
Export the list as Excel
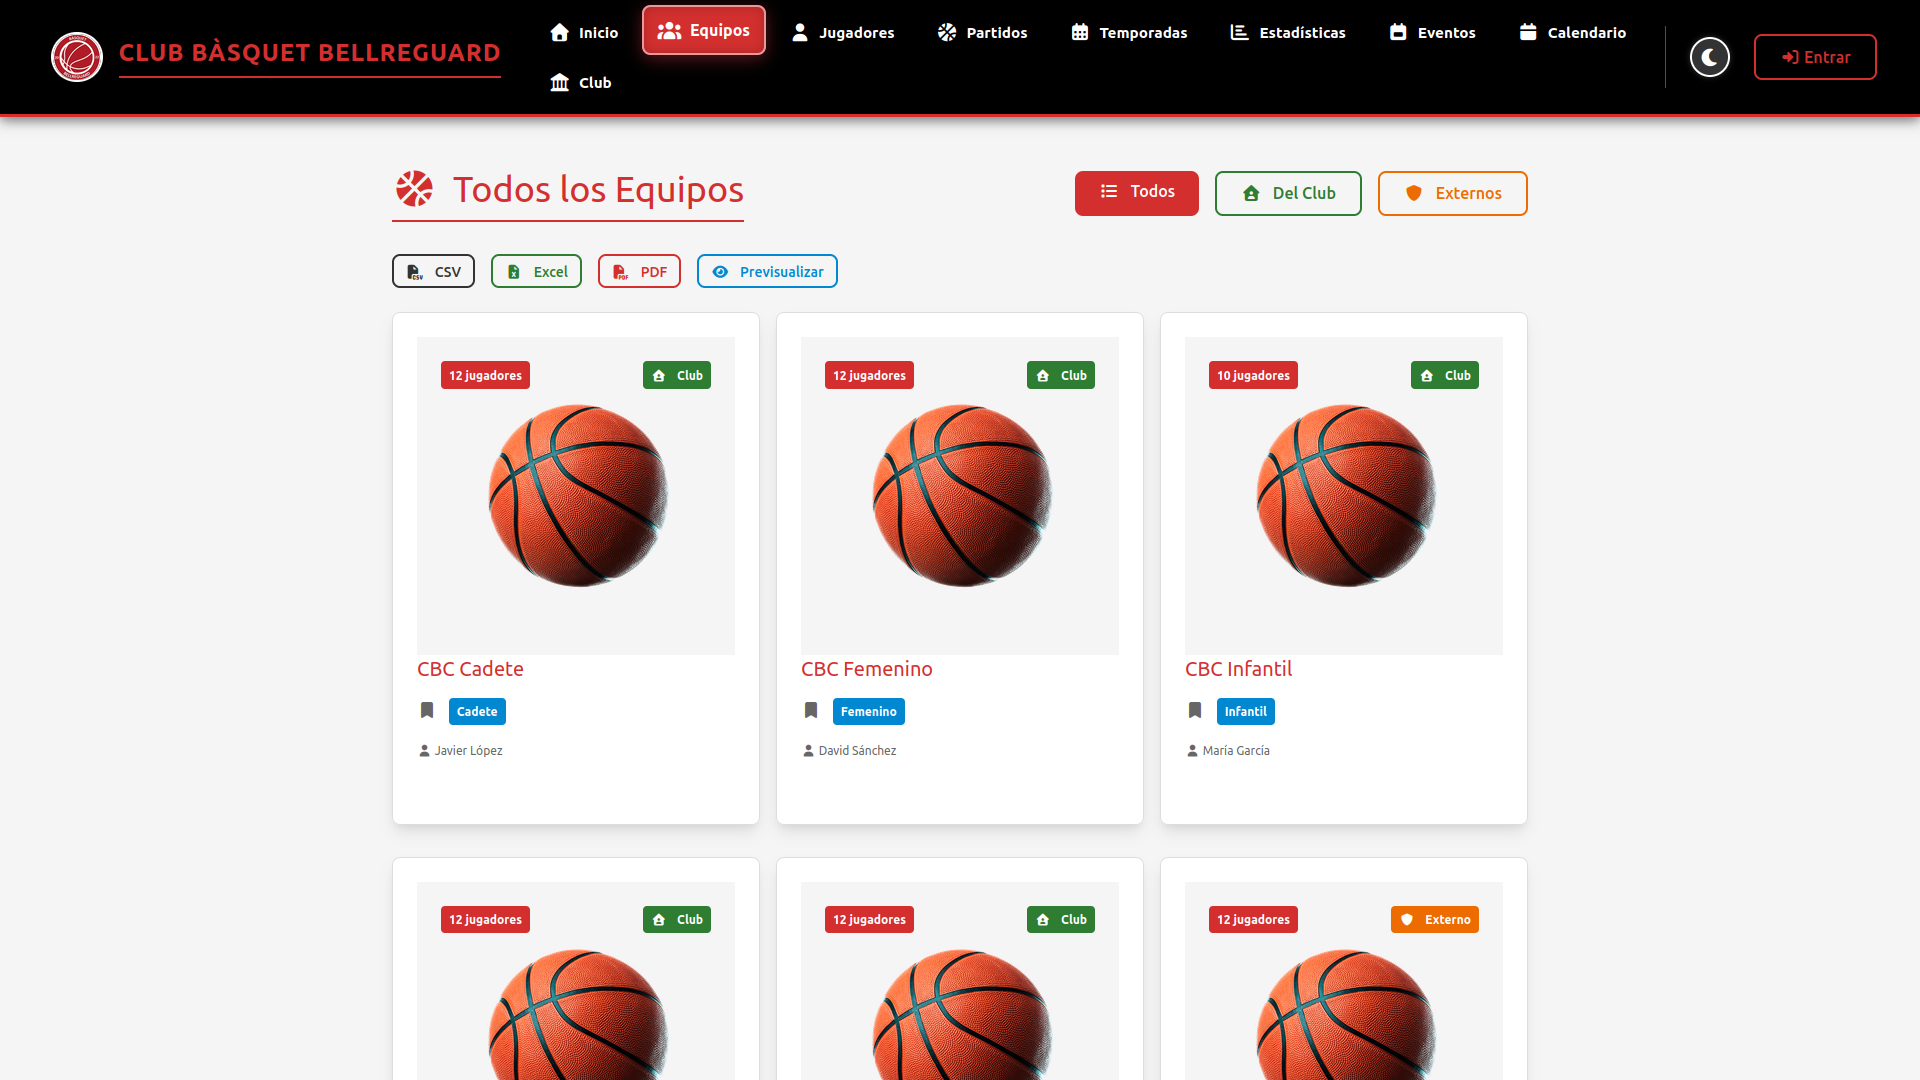pos(536,271)
